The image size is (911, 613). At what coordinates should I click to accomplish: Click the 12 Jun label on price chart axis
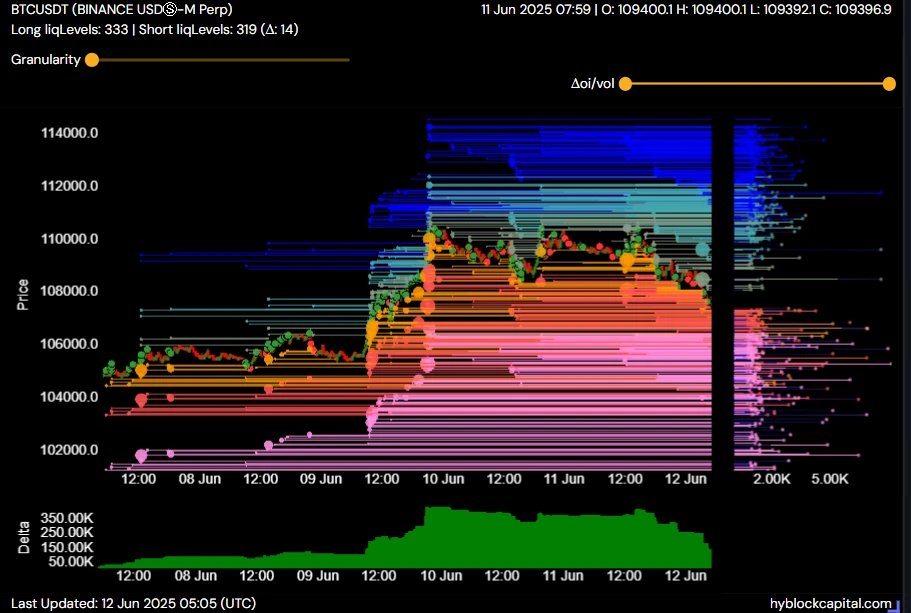point(686,479)
